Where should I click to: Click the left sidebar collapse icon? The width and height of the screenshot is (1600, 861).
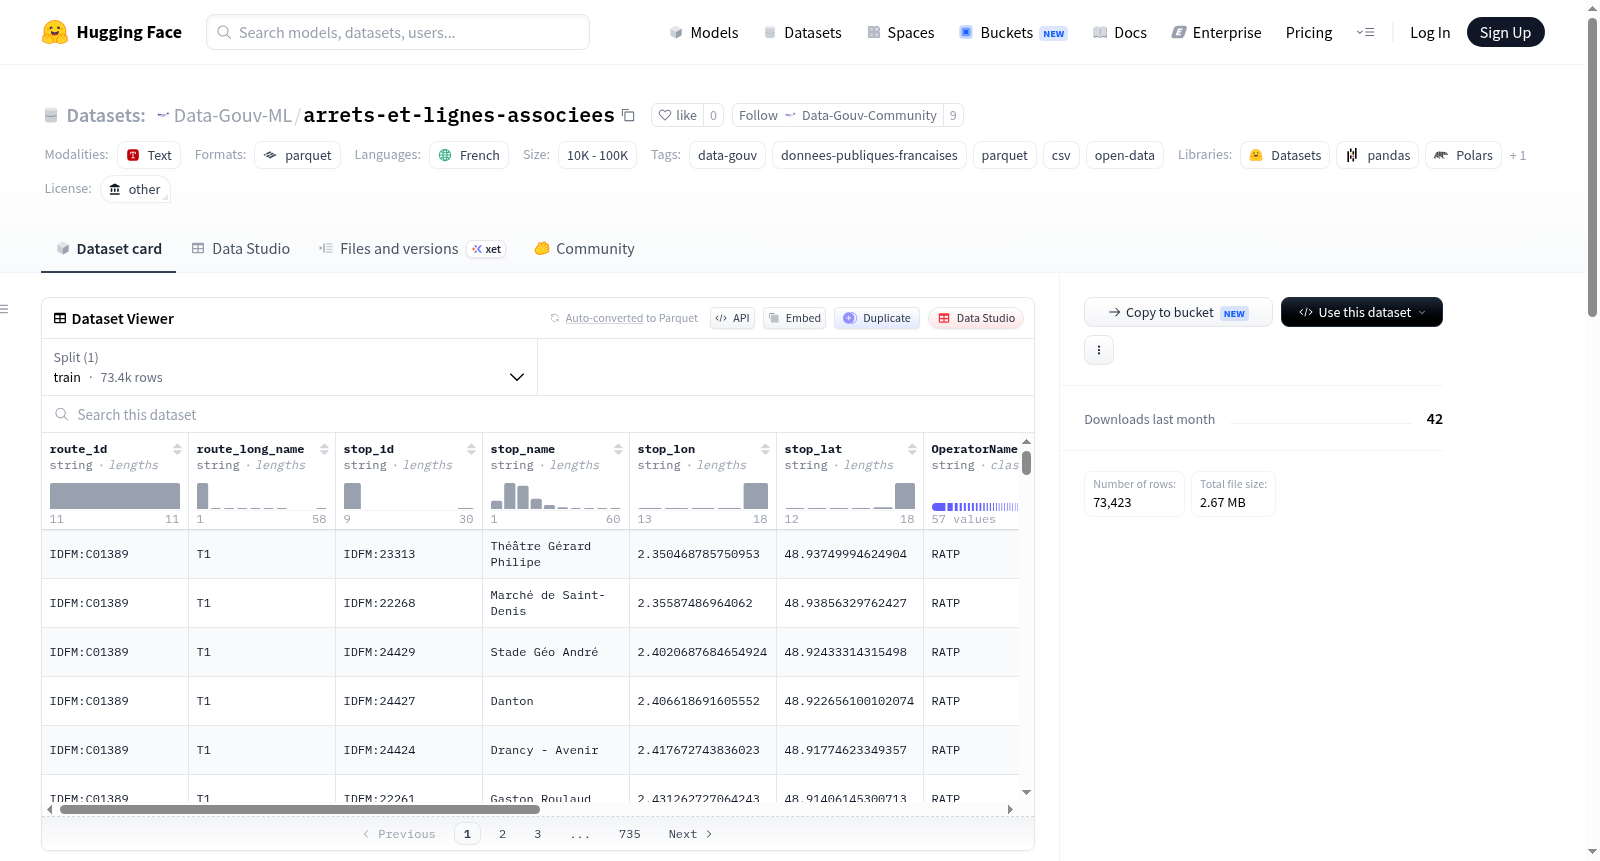click(x=4, y=309)
